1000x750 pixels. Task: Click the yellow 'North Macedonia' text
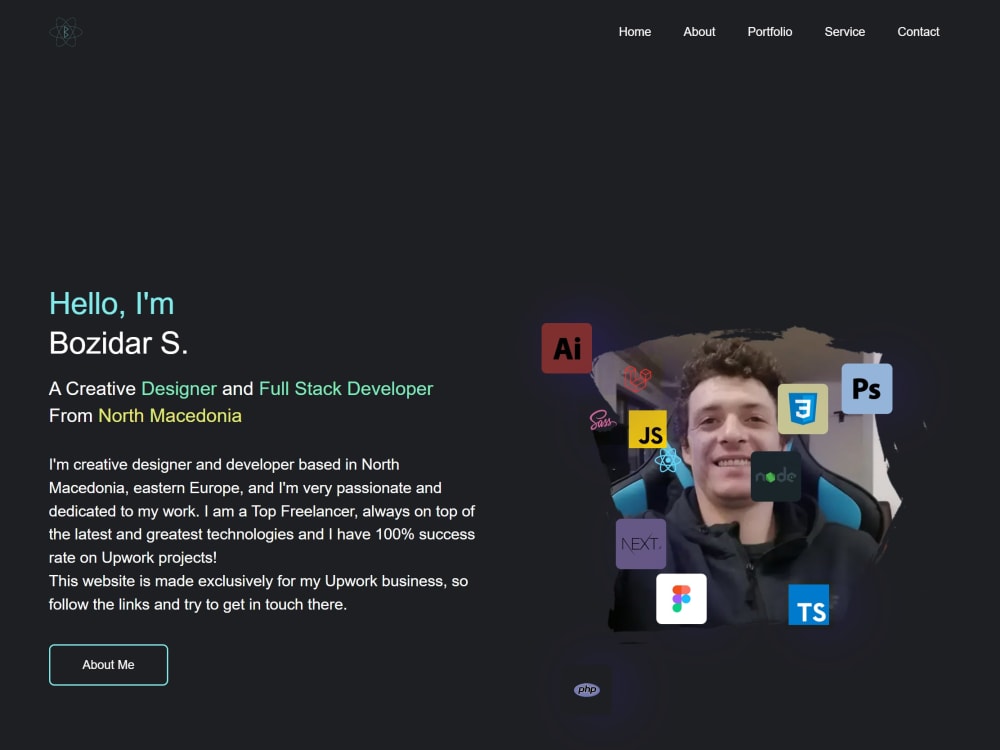pos(170,416)
